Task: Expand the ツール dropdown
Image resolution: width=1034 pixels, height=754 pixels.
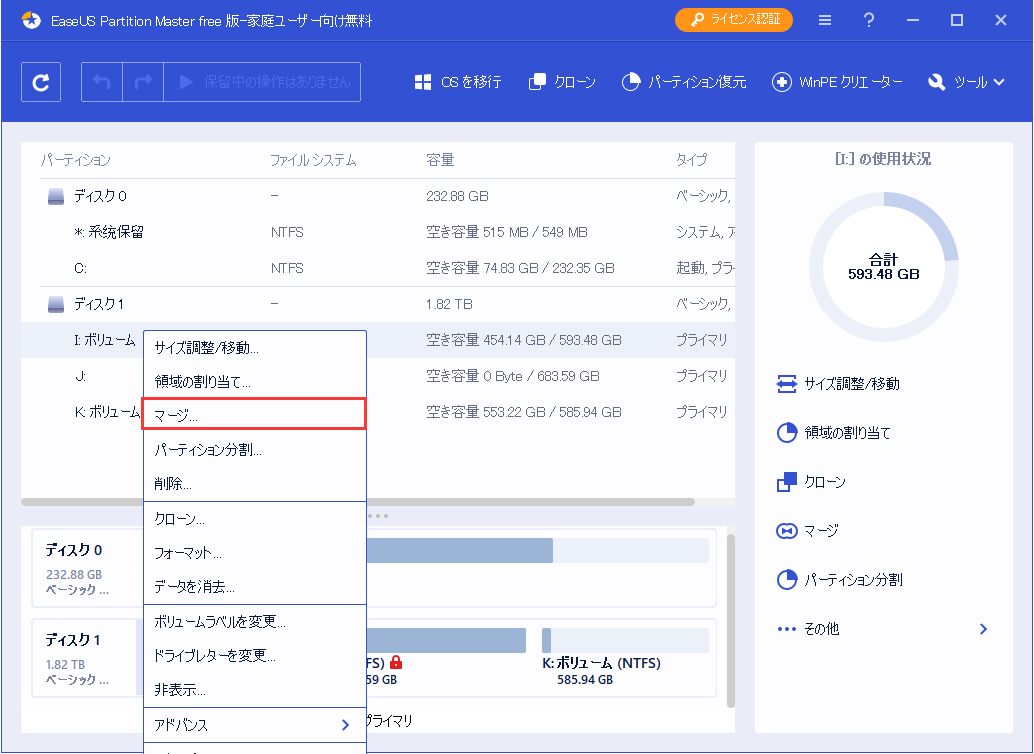Action: coord(966,82)
